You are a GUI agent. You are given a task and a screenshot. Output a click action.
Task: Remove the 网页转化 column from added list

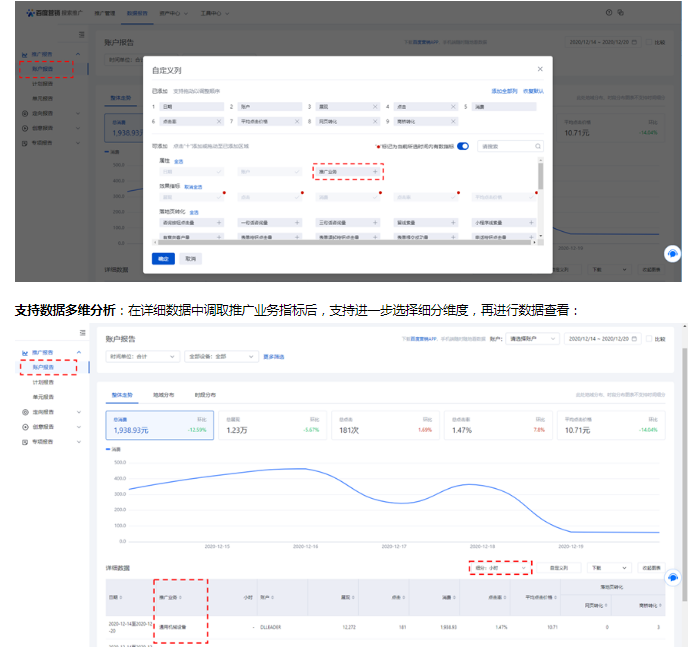click(375, 121)
